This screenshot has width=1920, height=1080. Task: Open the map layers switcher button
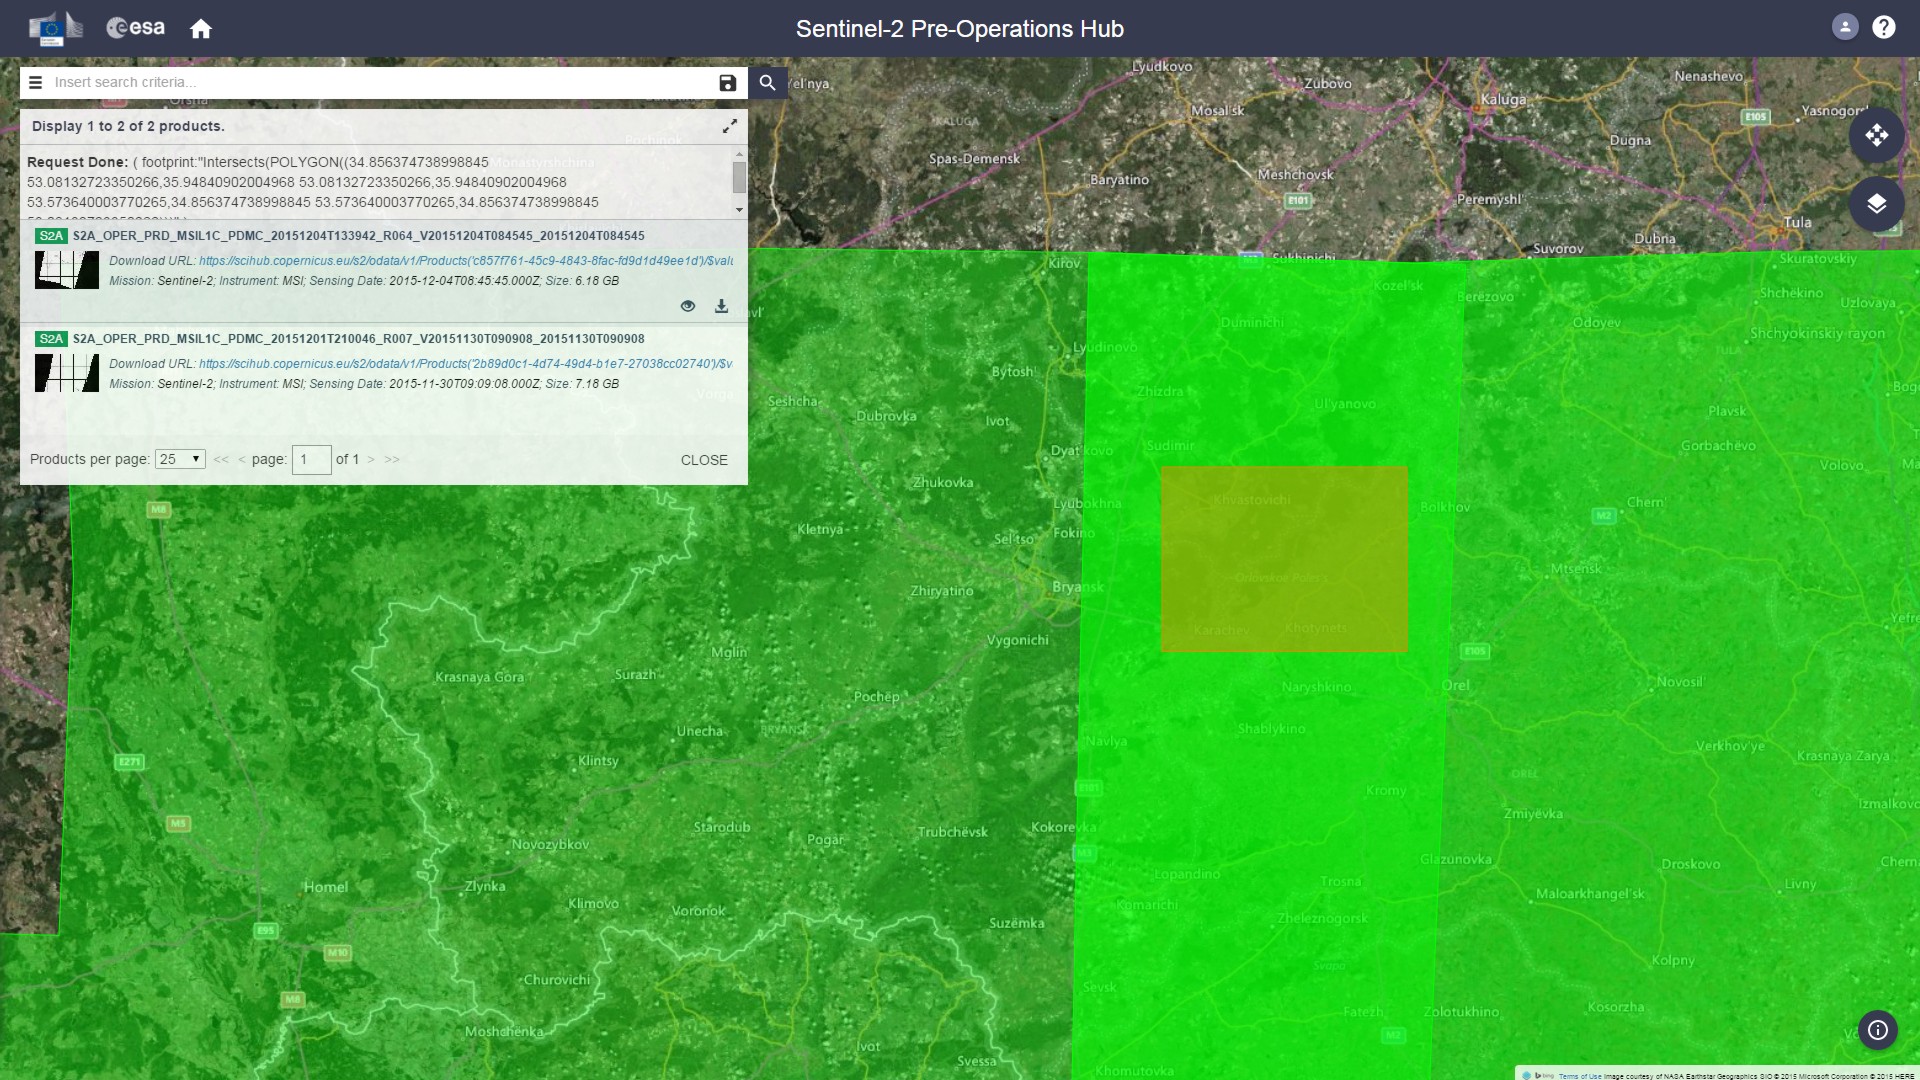click(x=1876, y=204)
